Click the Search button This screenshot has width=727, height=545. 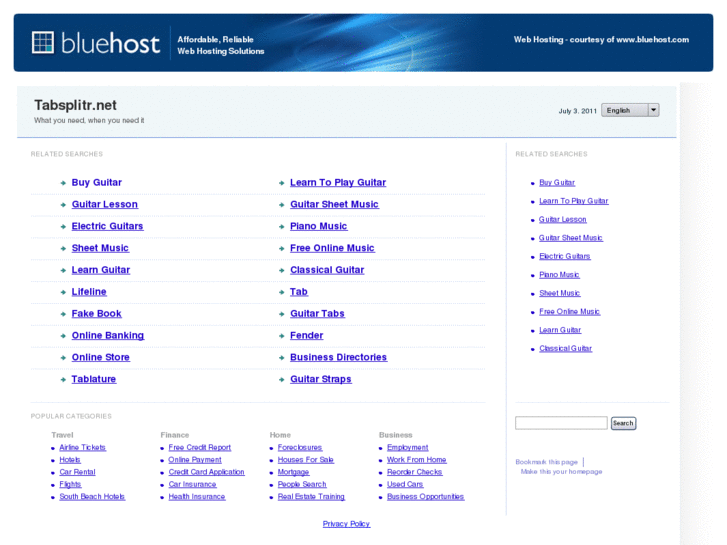(623, 423)
